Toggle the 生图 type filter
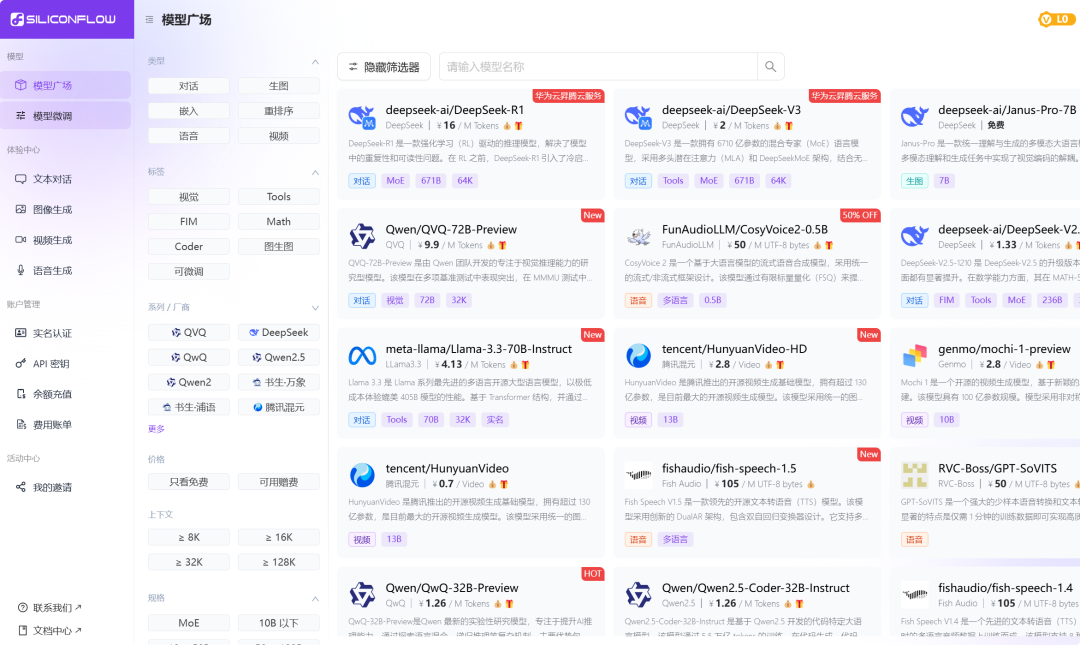Image resolution: width=1080 pixels, height=645 pixels. pyautogui.click(x=278, y=86)
